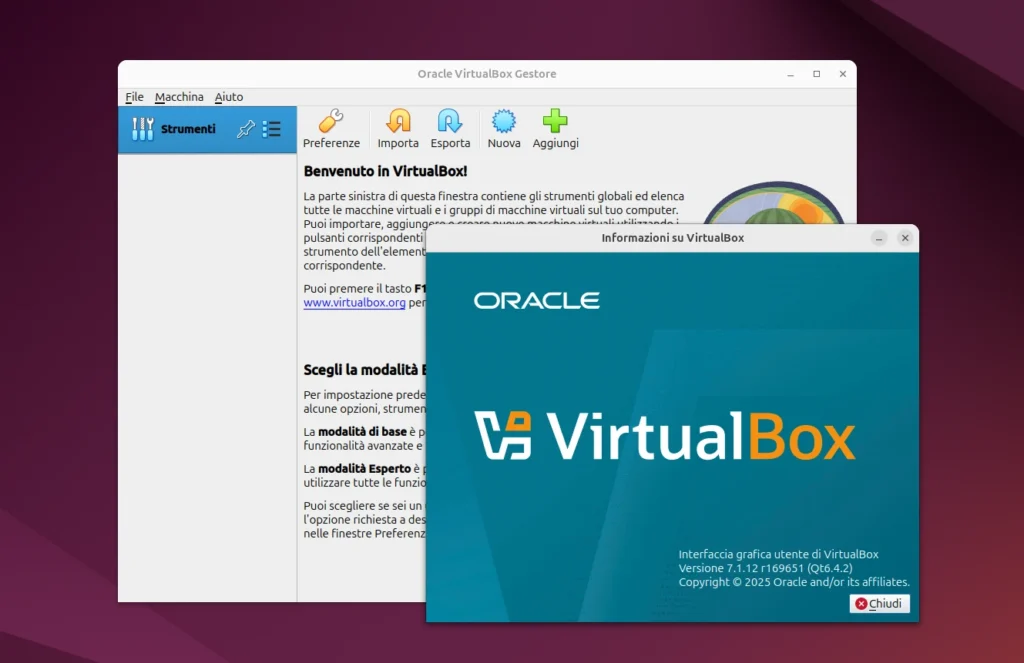Click the Strumenti toolbox icon in the sidebar
The height and width of the screenshot is (663, 1024).
click(142, 128)
